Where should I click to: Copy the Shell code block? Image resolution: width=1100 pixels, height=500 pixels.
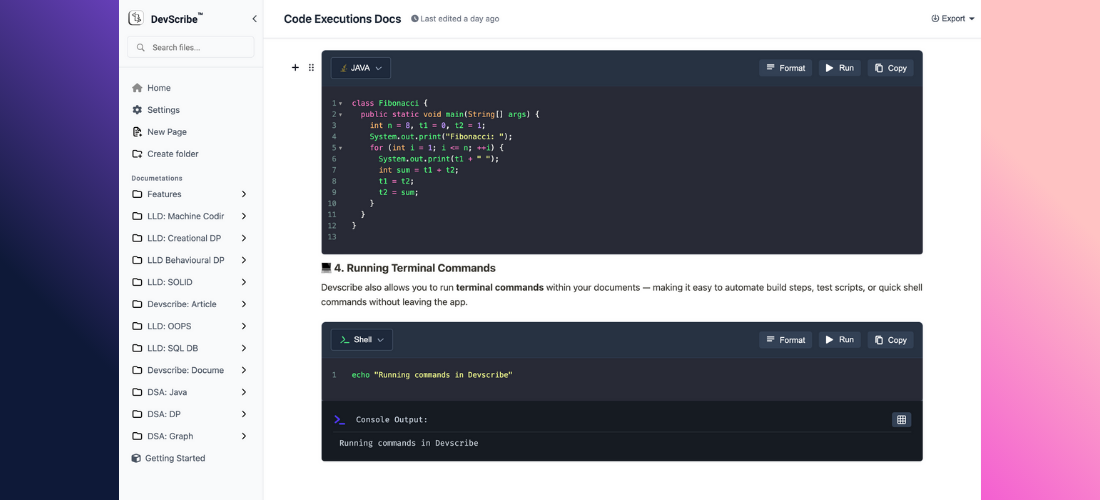[x=890, y=339]
